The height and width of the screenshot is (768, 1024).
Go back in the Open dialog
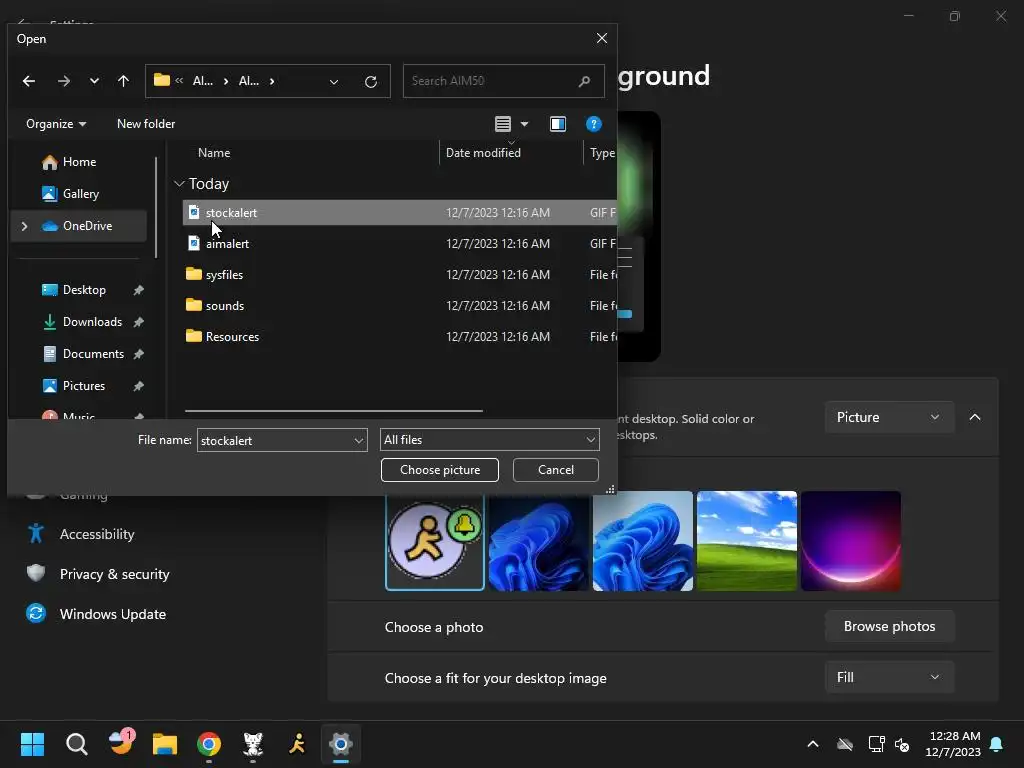tap(29, 81)
